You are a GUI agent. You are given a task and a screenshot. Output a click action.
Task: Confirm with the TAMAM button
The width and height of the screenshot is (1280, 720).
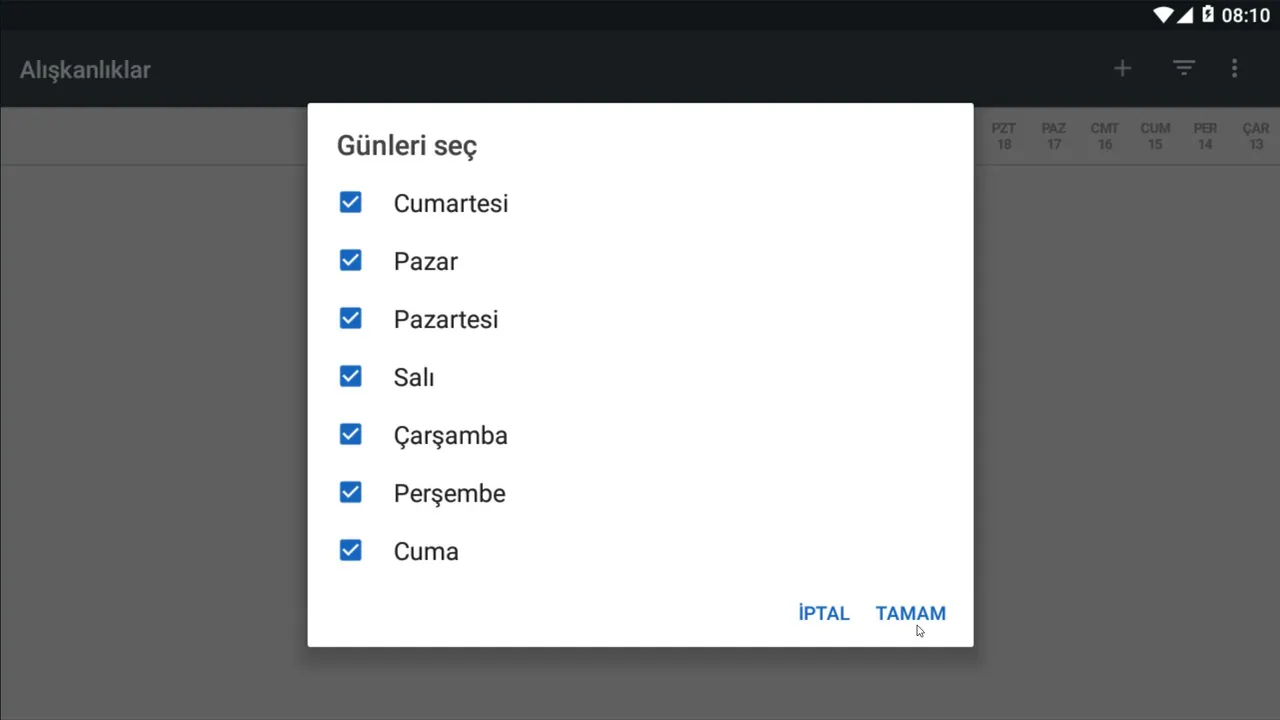(910, 614)
